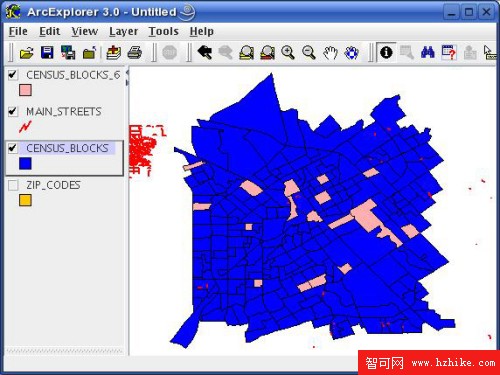Uncheck the CENSUS_BLOCKS layer checkbox
The height and width of the screenshot is (375, 500).
(13, 148)
